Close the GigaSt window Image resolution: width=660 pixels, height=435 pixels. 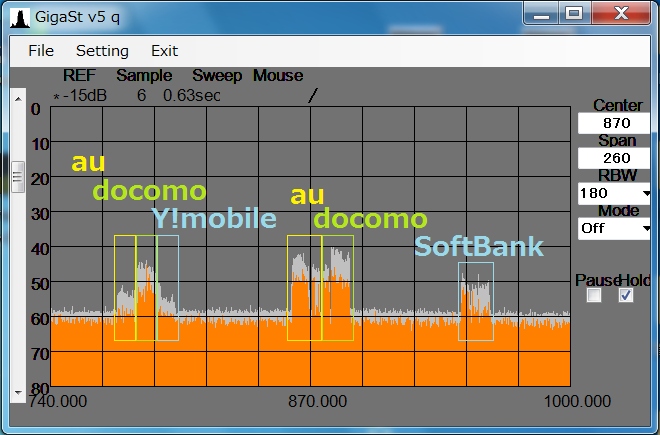click(619, 12)
